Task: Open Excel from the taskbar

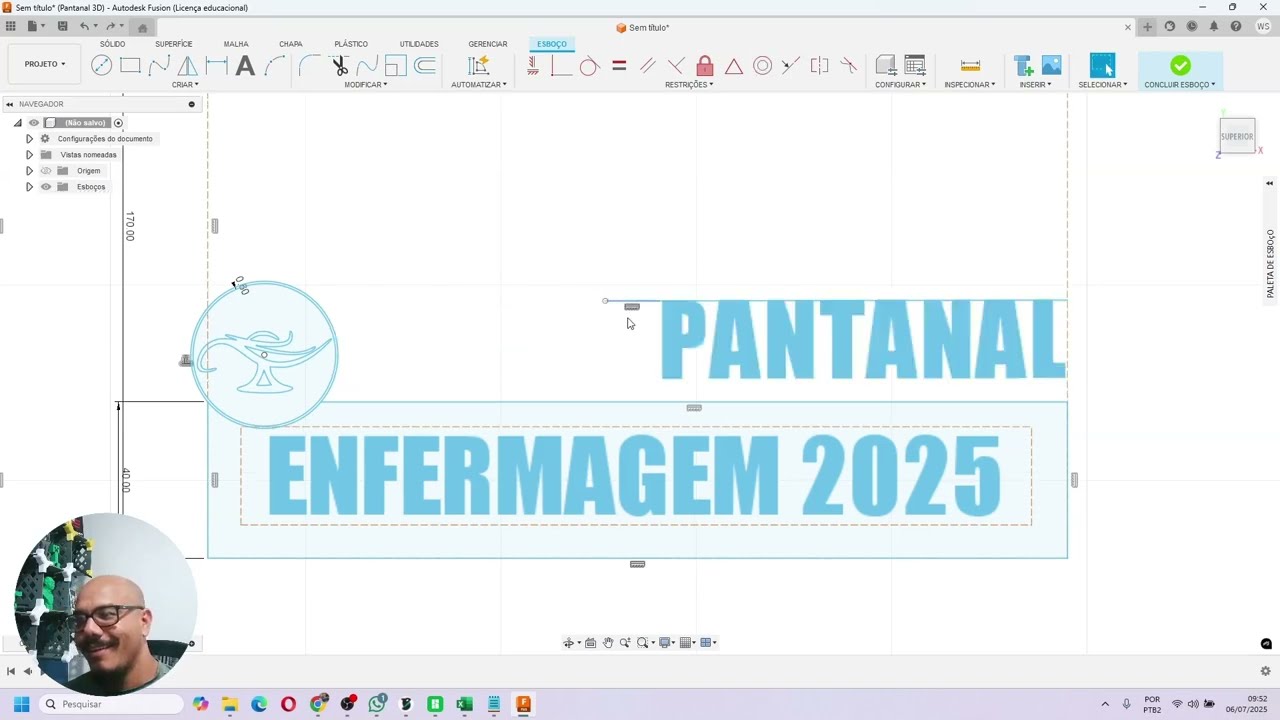Action: (464, 704)
